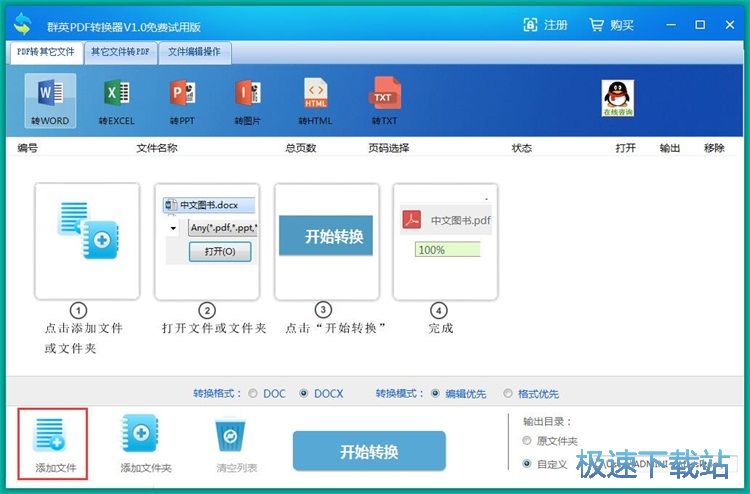The image size is (750, 494).
Task: Click the 添加文件夹 add folder icon
Action: tap(145, 444)
